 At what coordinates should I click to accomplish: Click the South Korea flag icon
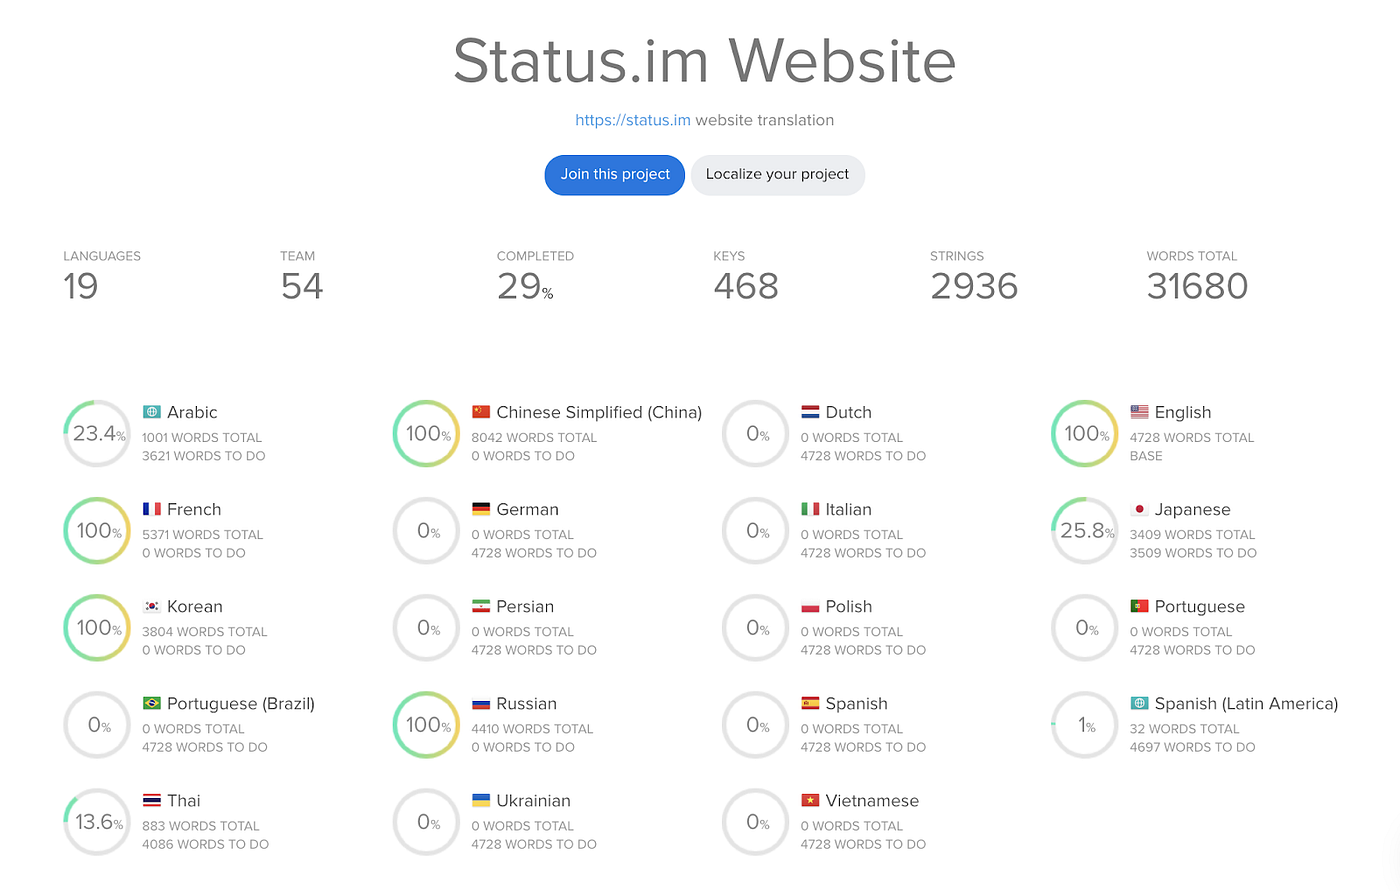(x=152, y=606)
